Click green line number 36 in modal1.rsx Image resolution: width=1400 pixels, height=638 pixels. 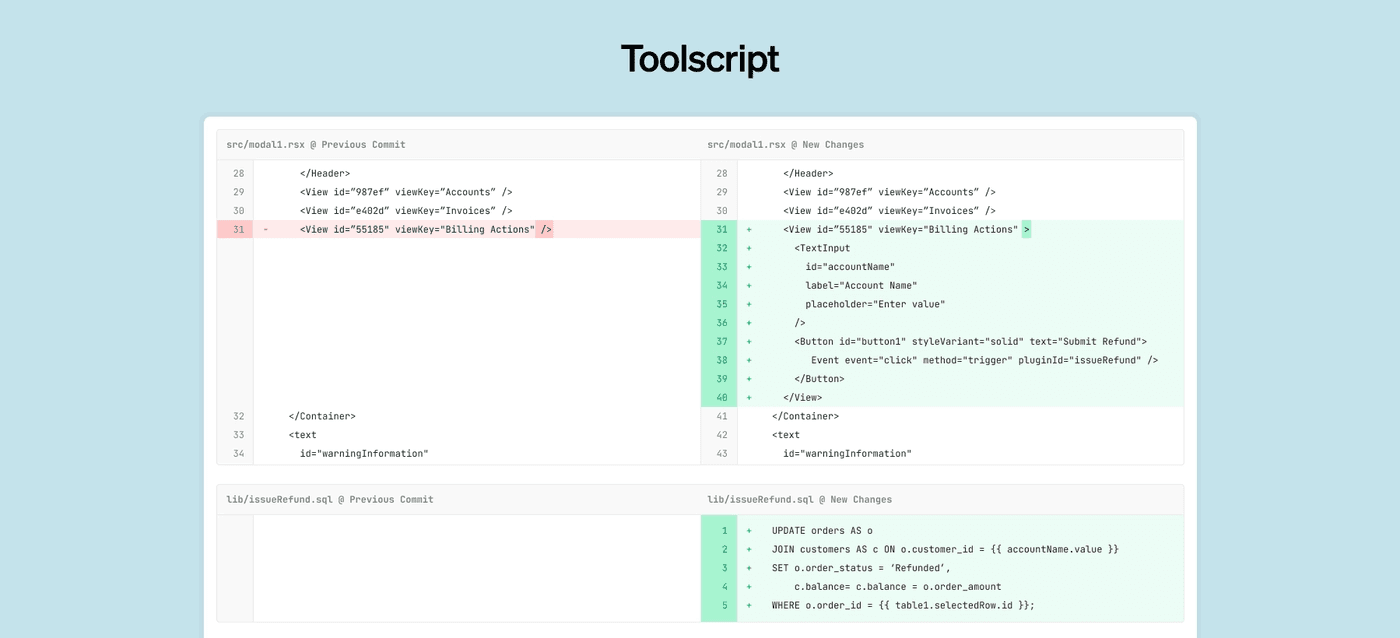click(720, 323)
